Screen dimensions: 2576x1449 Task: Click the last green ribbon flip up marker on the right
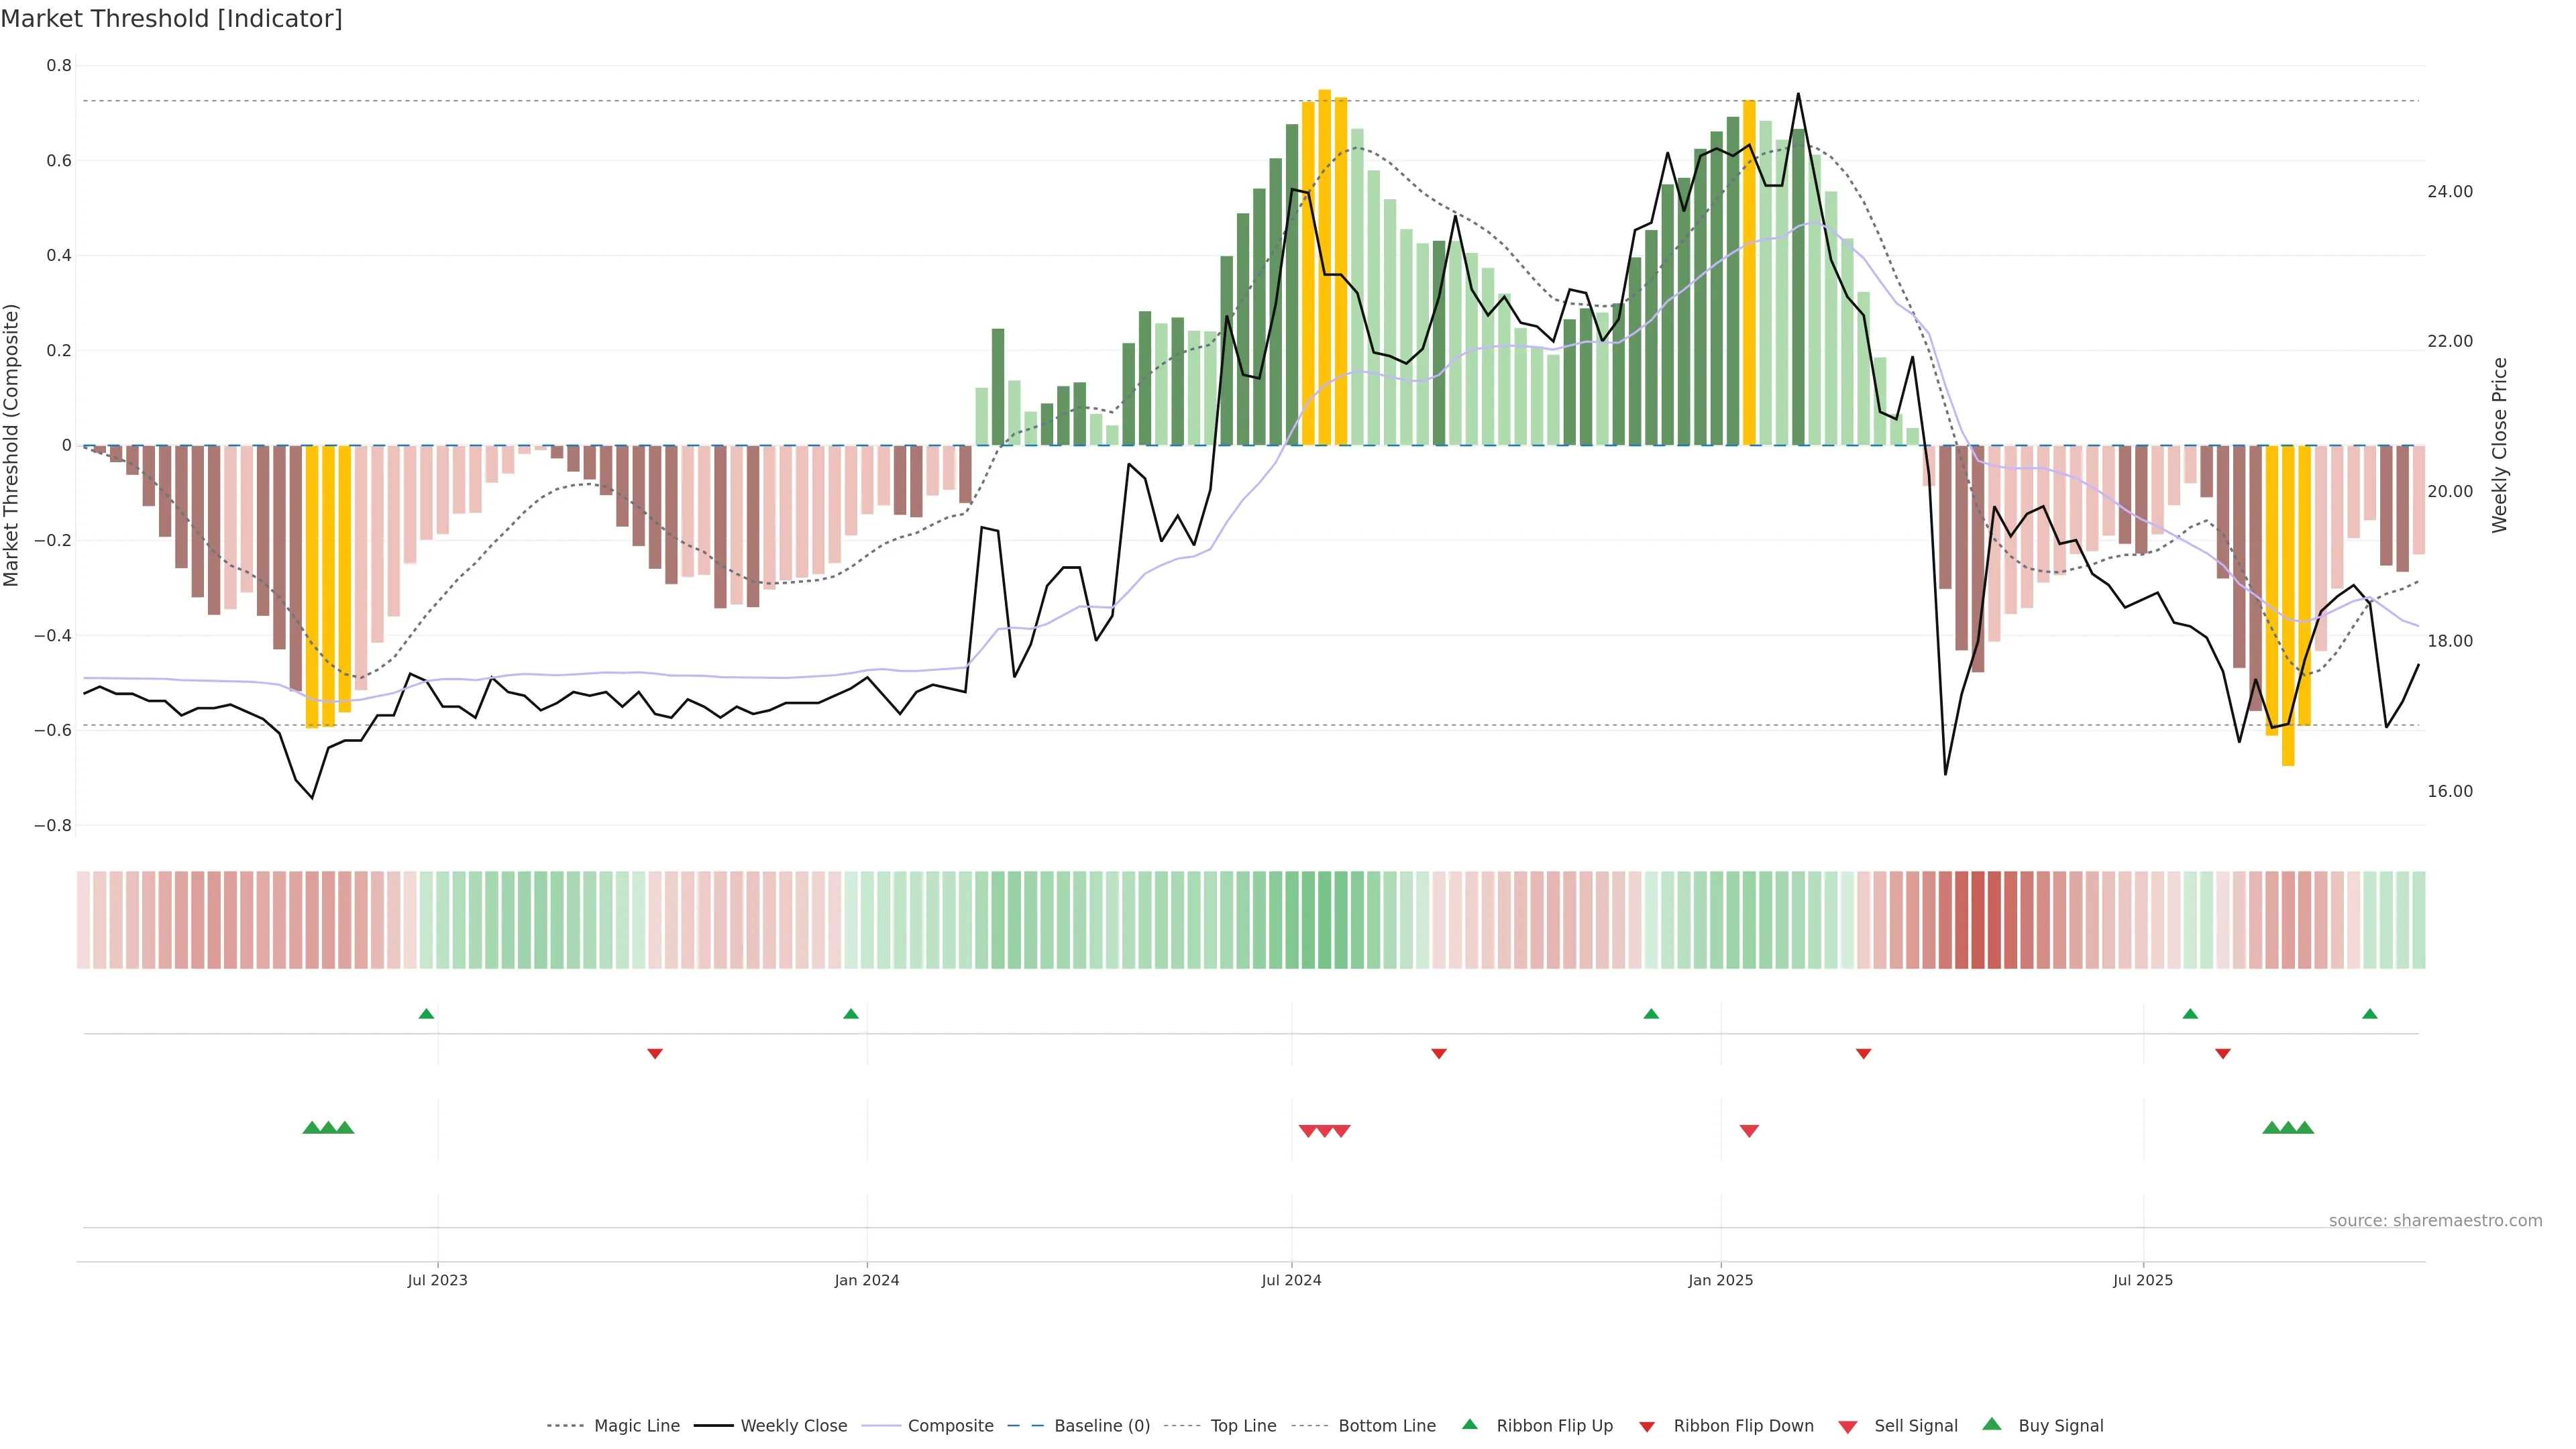point(2369,1014)
